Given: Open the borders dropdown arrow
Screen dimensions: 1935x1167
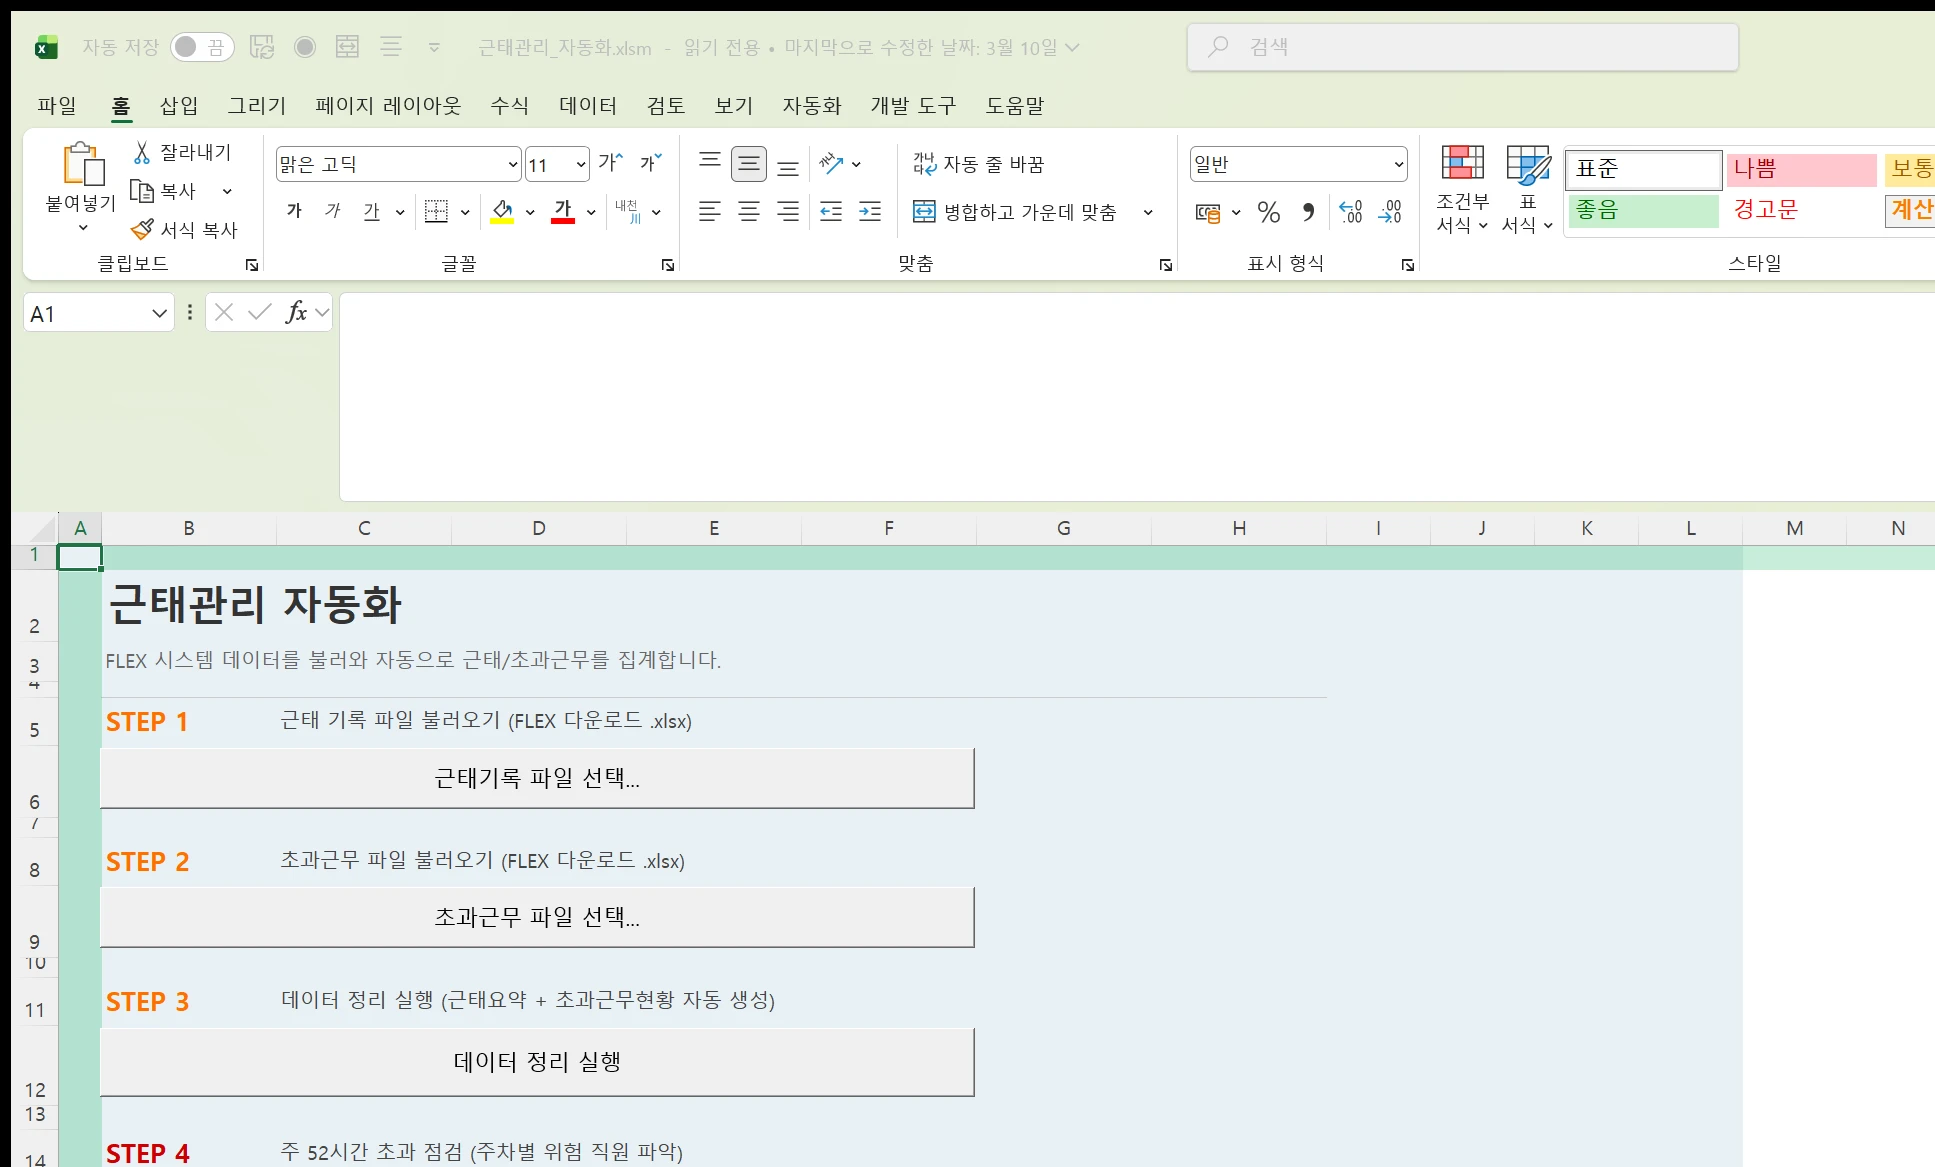Looking at the screenshot, I should tap(465, 212).
